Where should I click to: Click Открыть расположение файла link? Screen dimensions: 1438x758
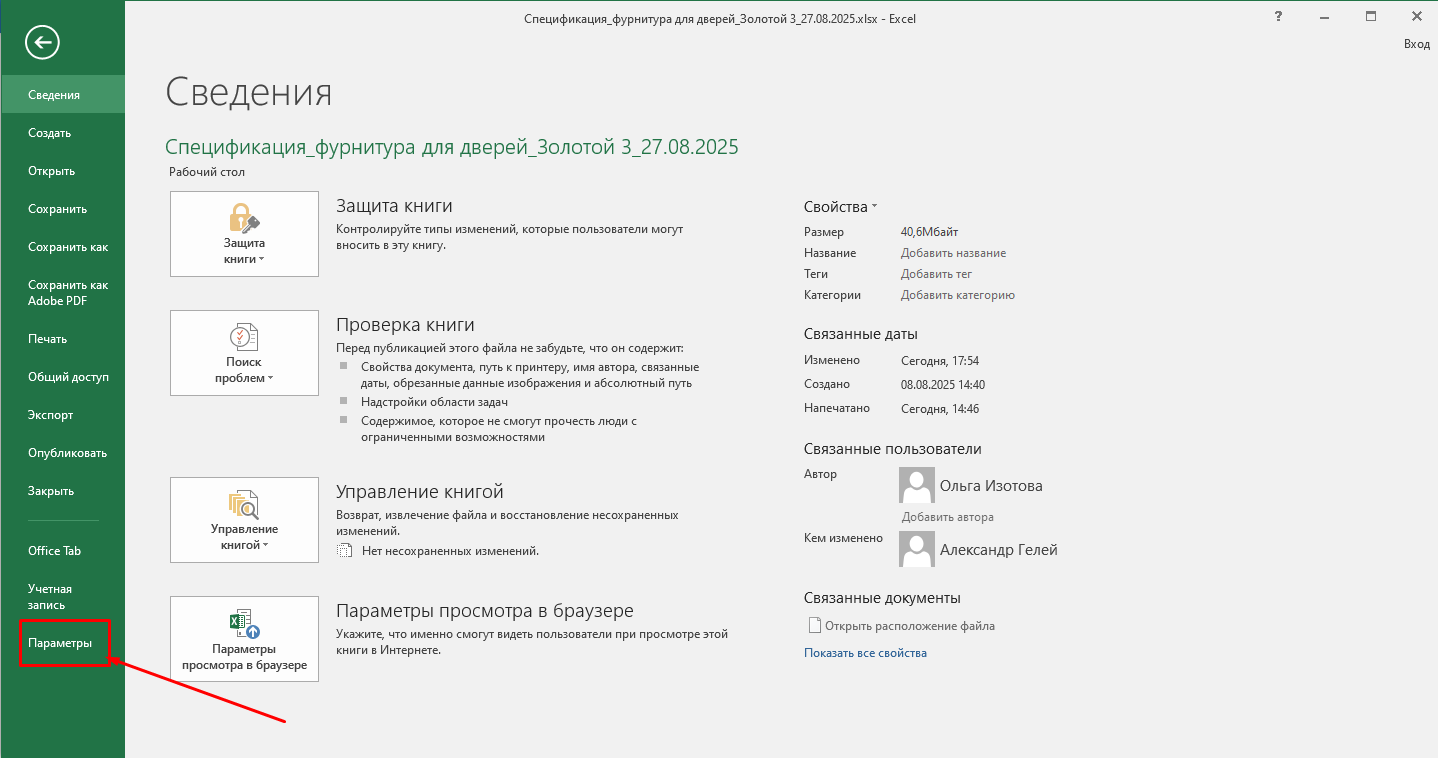(x=909, y=626)
